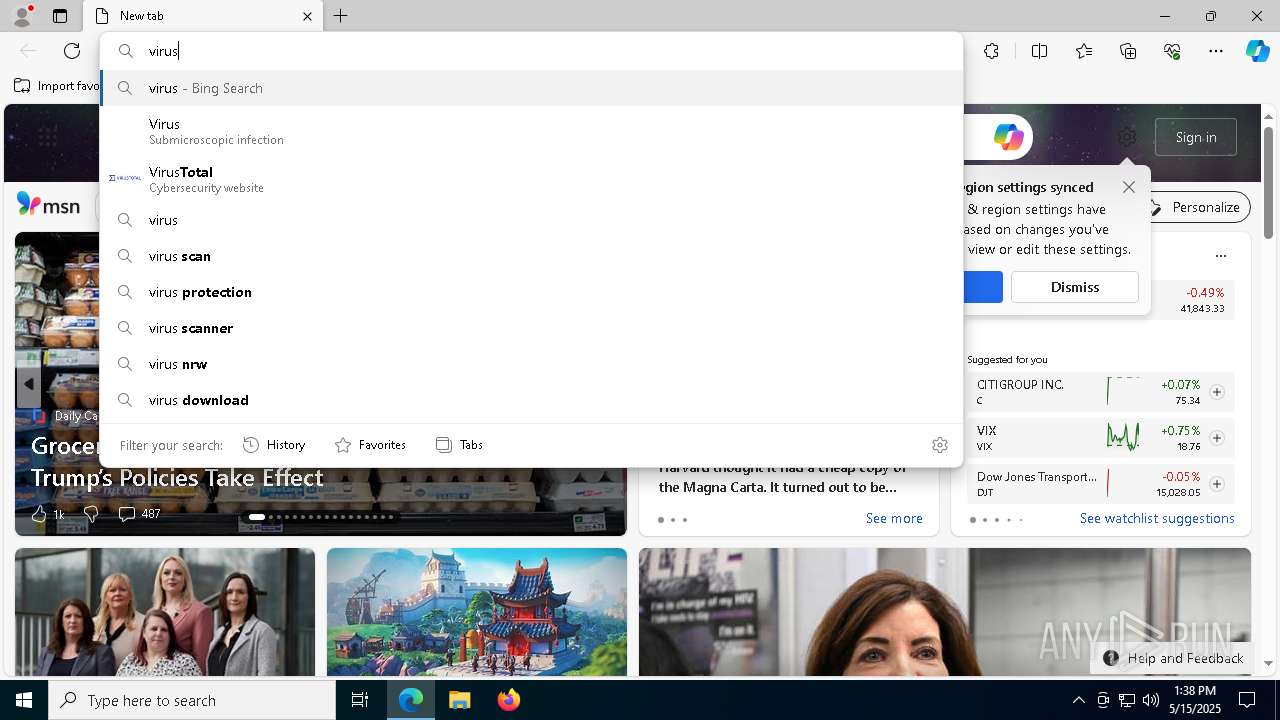Open comments on grocery story
This screenshot has width=1280, height=720.
pos(139,514)
